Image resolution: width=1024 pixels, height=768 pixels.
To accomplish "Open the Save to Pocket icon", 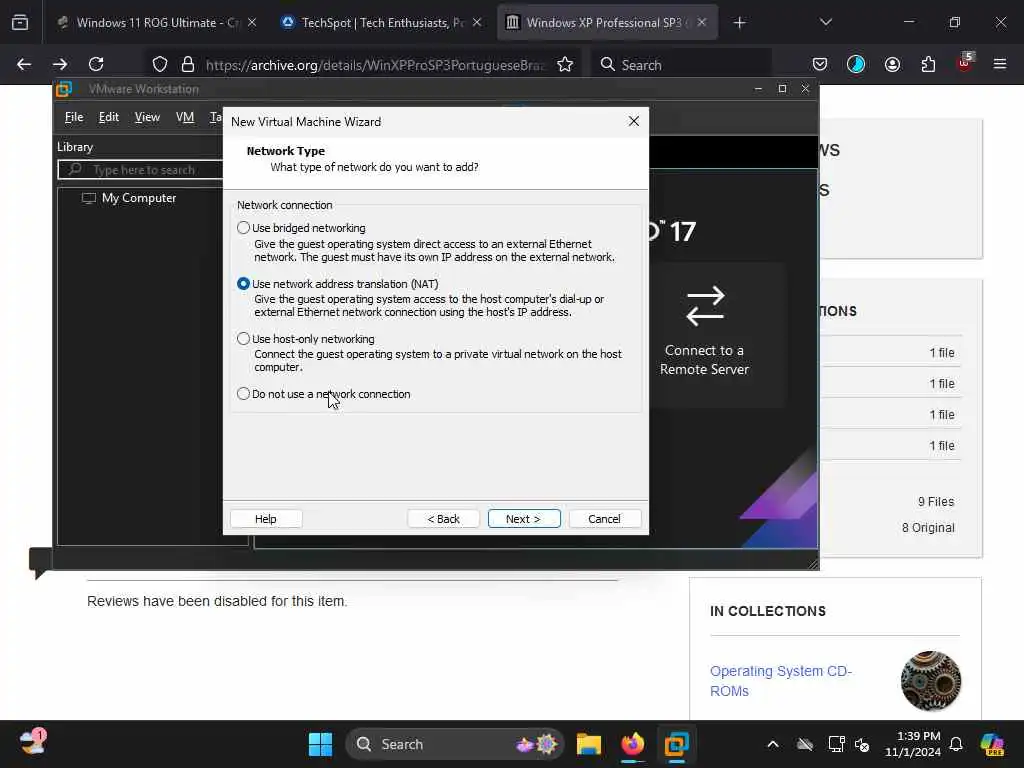I will (x=820, y=64).
